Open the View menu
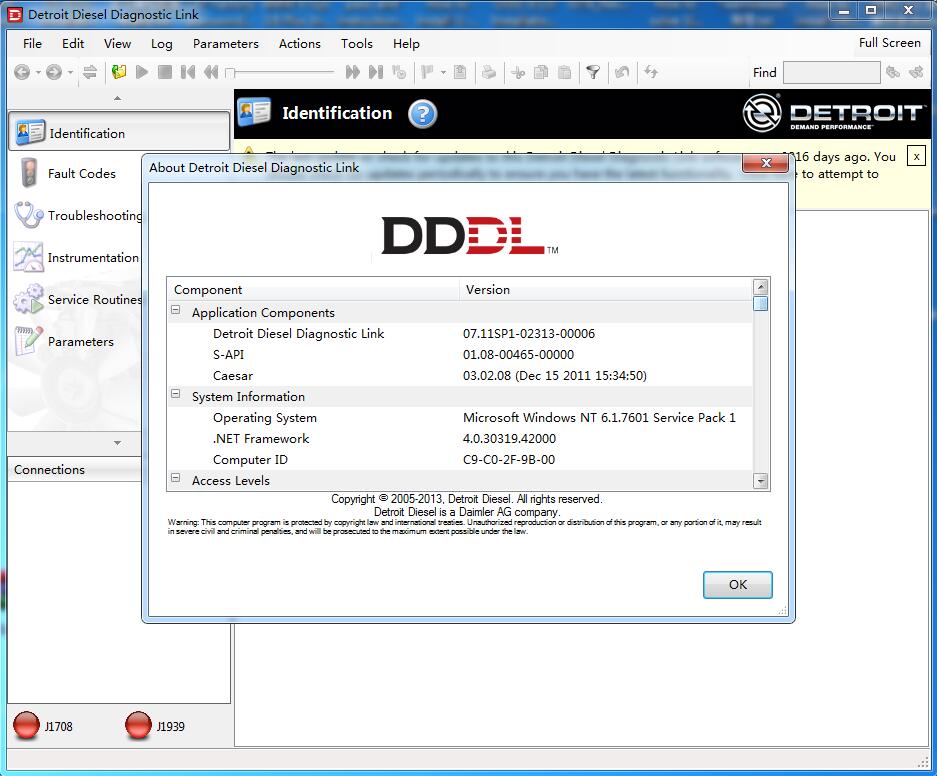937x776 pixels. pyautogui.click(x=117, y=44)
